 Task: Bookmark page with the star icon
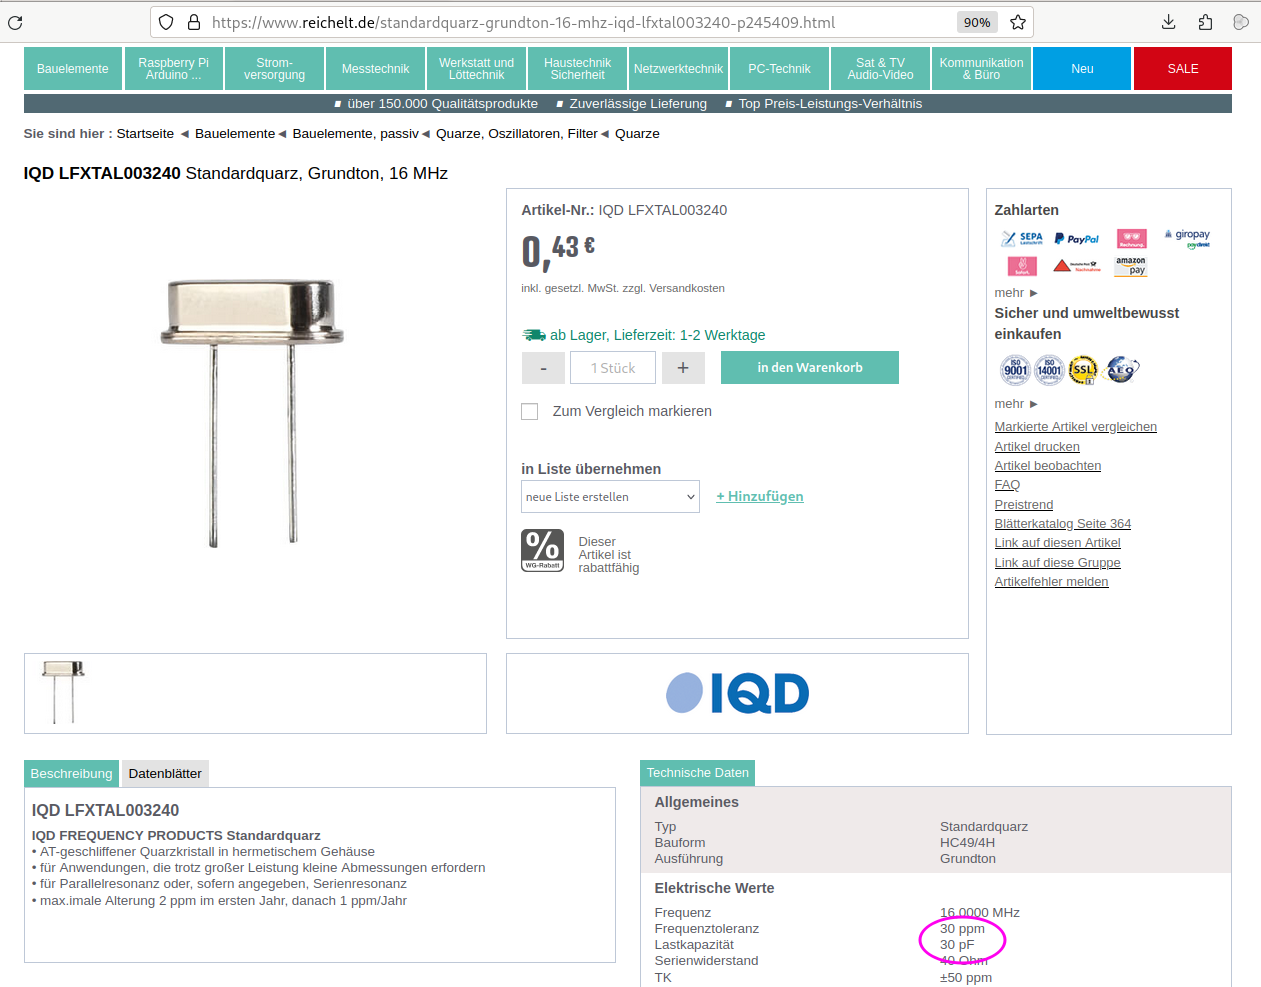1018,22
